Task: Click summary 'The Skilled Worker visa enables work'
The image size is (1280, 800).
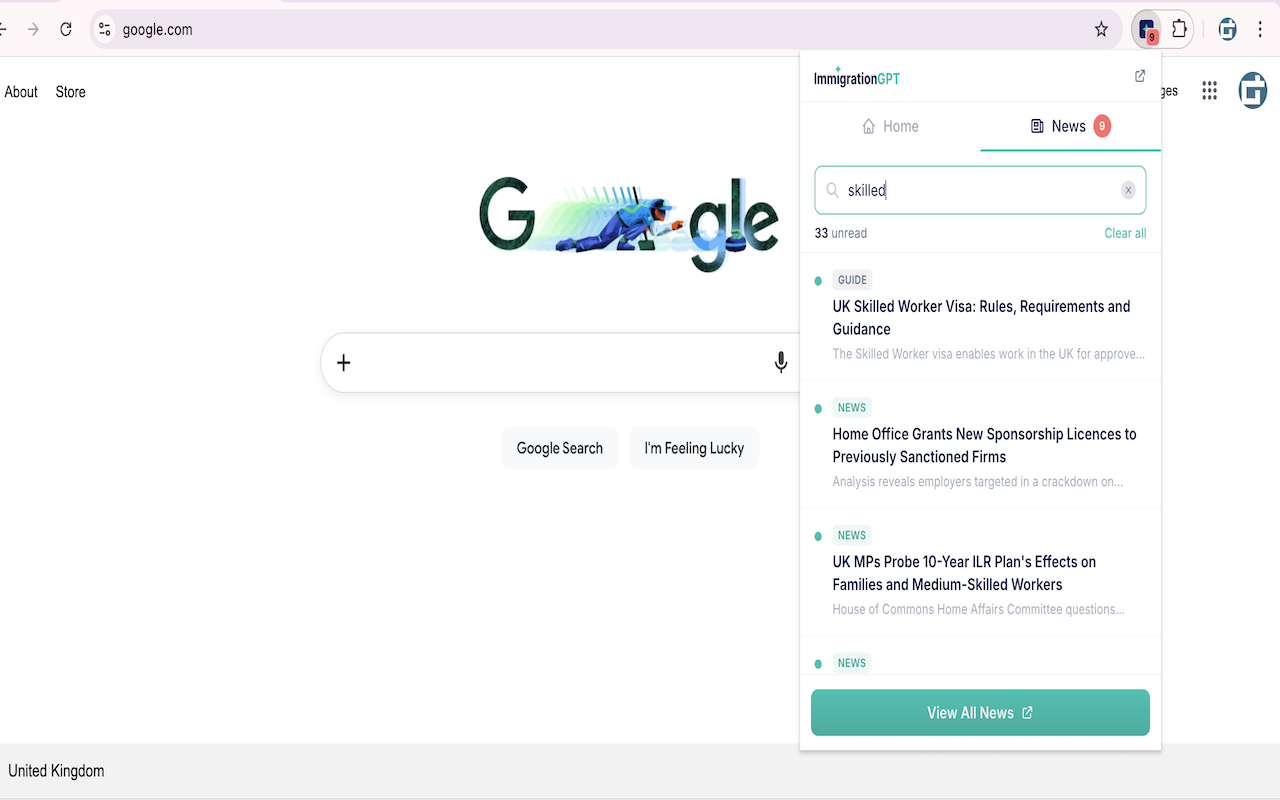Action: point(989,354)
